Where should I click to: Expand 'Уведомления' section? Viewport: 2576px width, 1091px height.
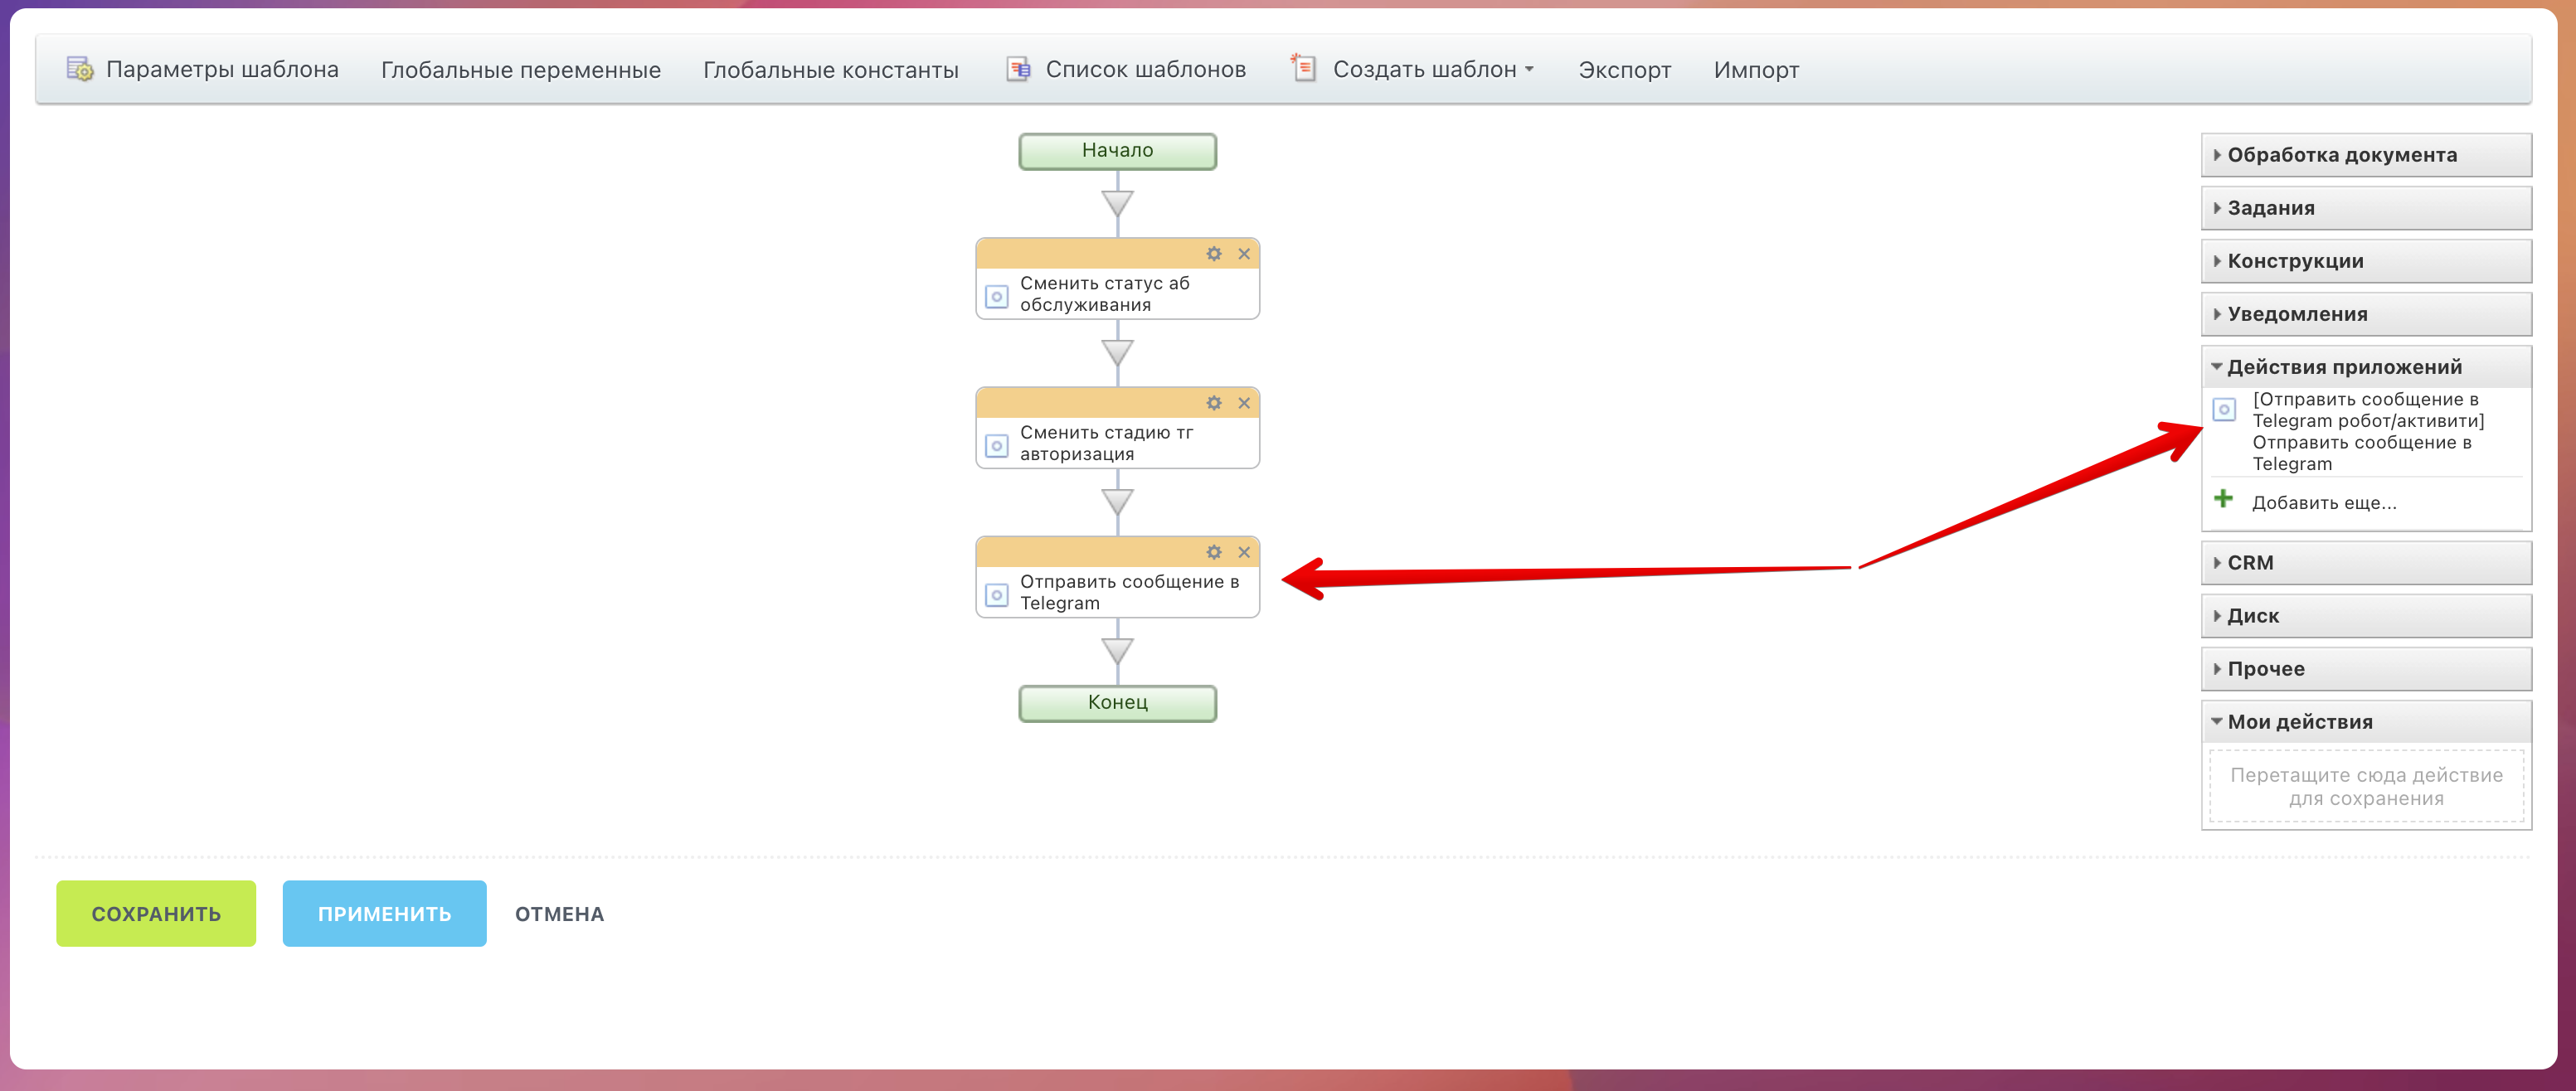pyautogui.click(x=2296, y=314)
